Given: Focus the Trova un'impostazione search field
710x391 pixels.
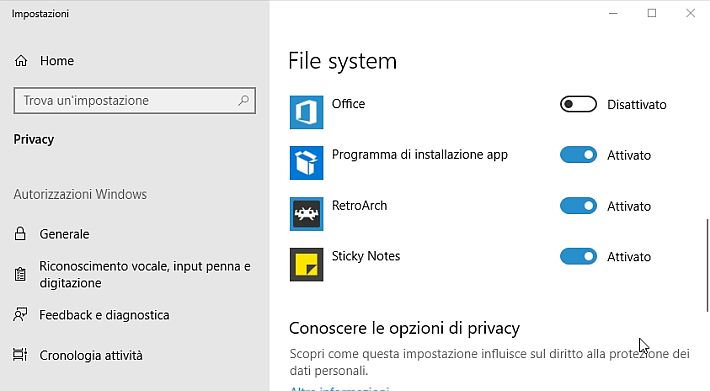Looking at the screenshot, I should [x=134, y=100].
